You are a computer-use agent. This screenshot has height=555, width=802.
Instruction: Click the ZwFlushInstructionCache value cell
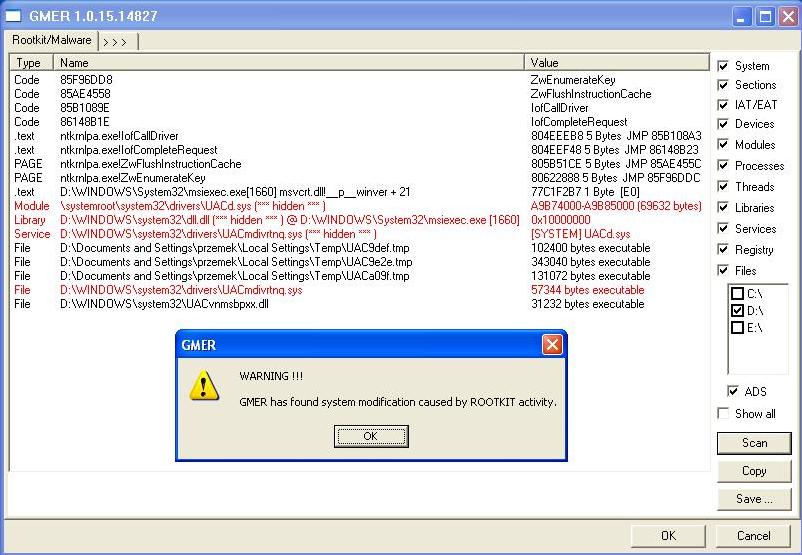coord(591,94)
